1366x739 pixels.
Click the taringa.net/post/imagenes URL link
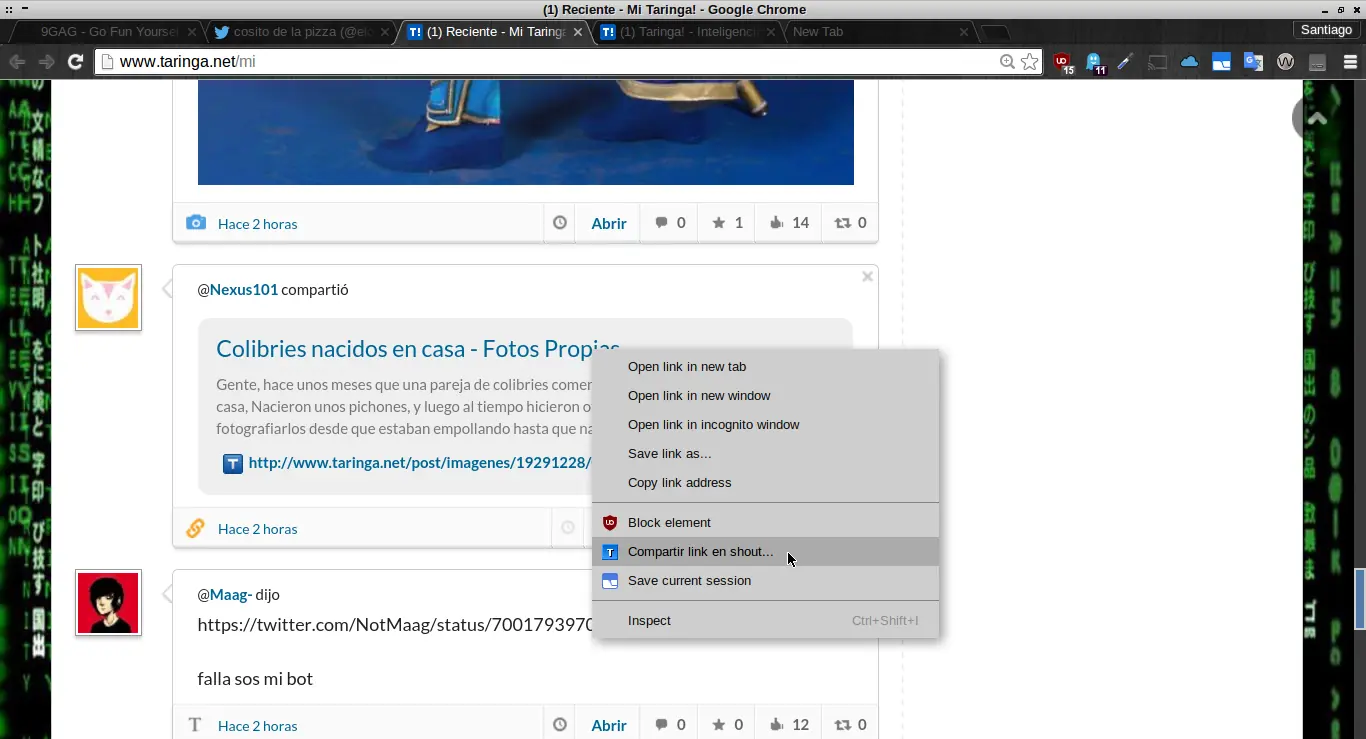(x=420, y=463)
